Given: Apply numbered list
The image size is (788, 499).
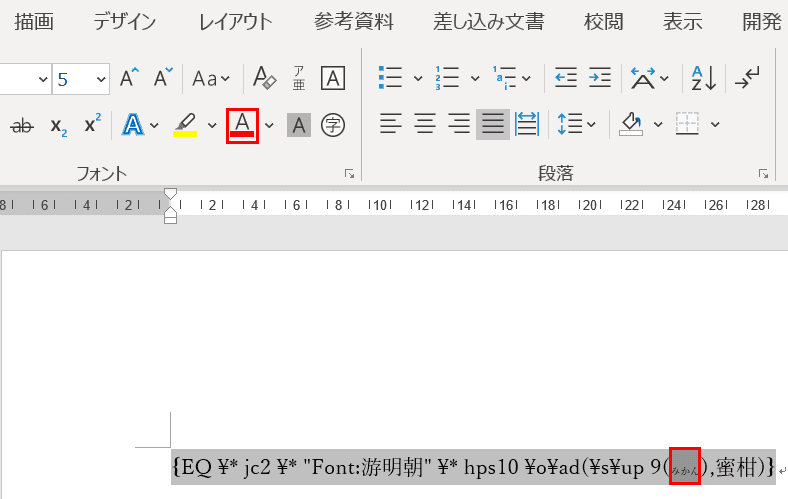Looking at the screenshot, I should coord(447,78).
